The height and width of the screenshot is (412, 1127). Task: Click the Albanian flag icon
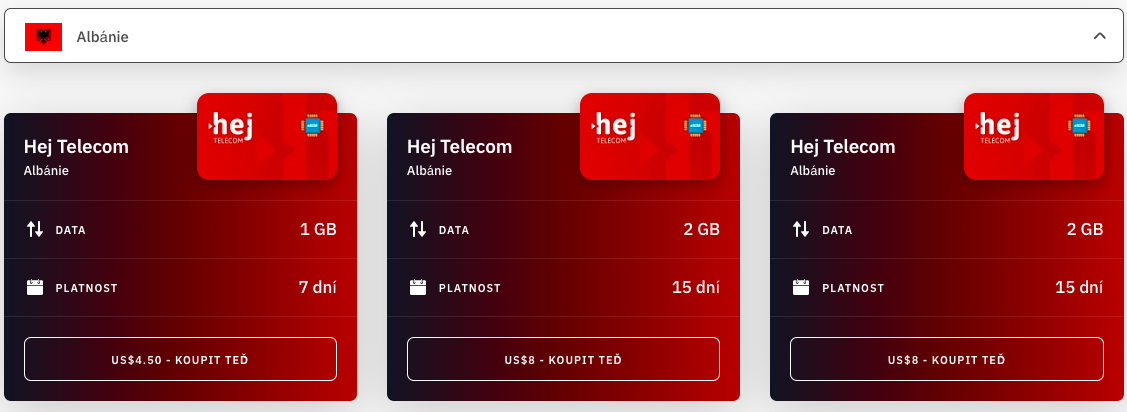(x=43, y=36)
